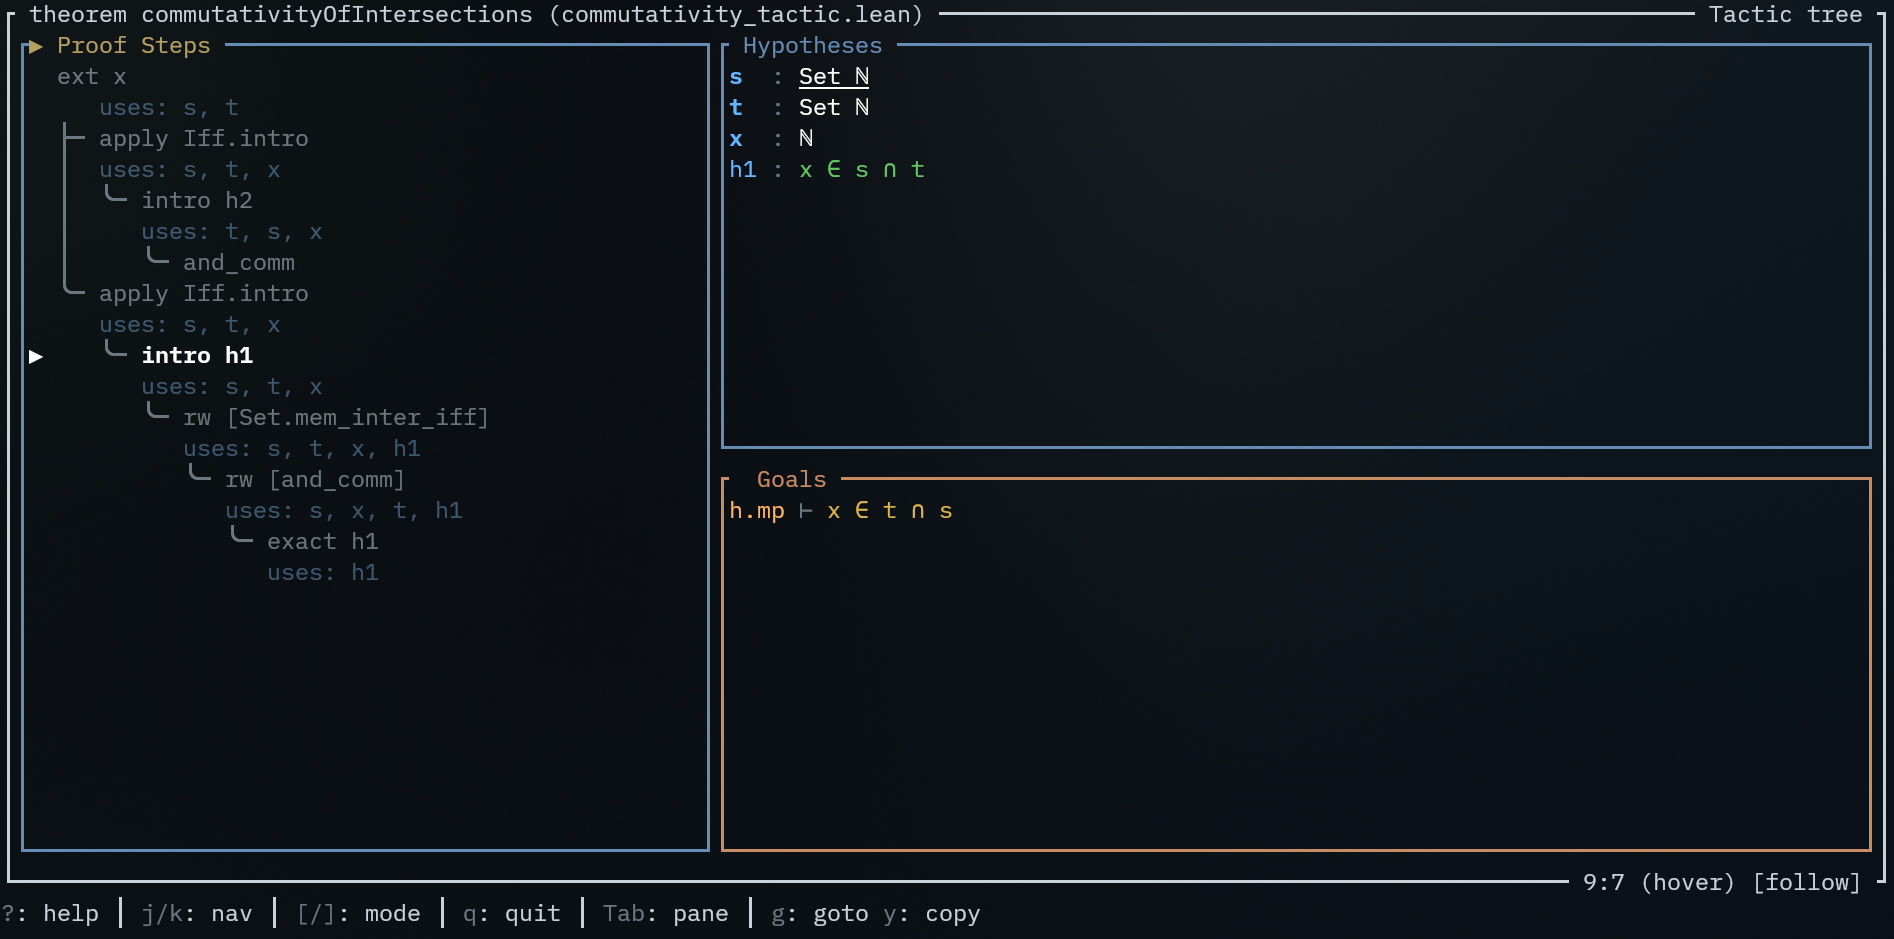Click the selection marker left of intro h1
This screenshot has height=939, width=1894.
pos(36,356)
